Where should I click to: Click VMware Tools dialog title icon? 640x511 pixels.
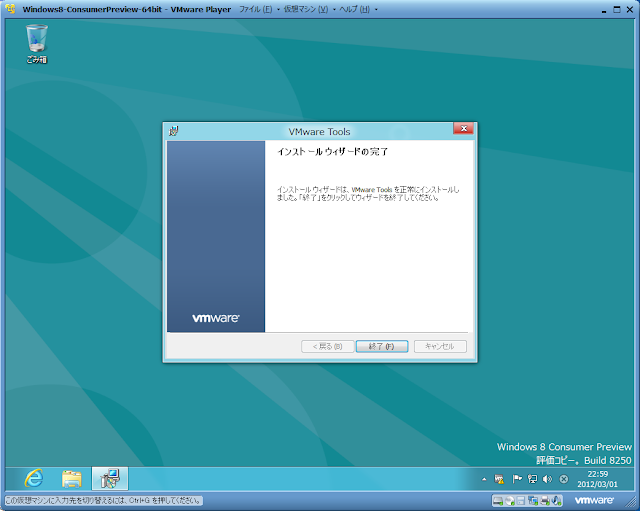coord(174,131)
